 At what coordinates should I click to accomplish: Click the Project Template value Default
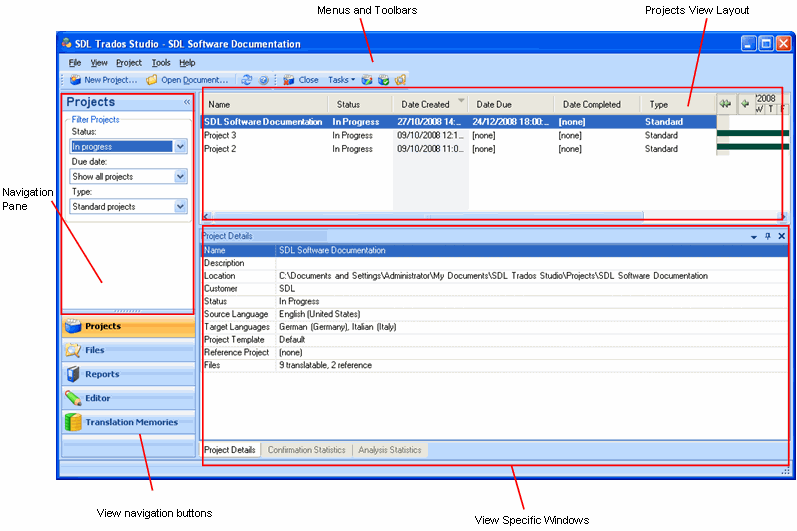292,339
